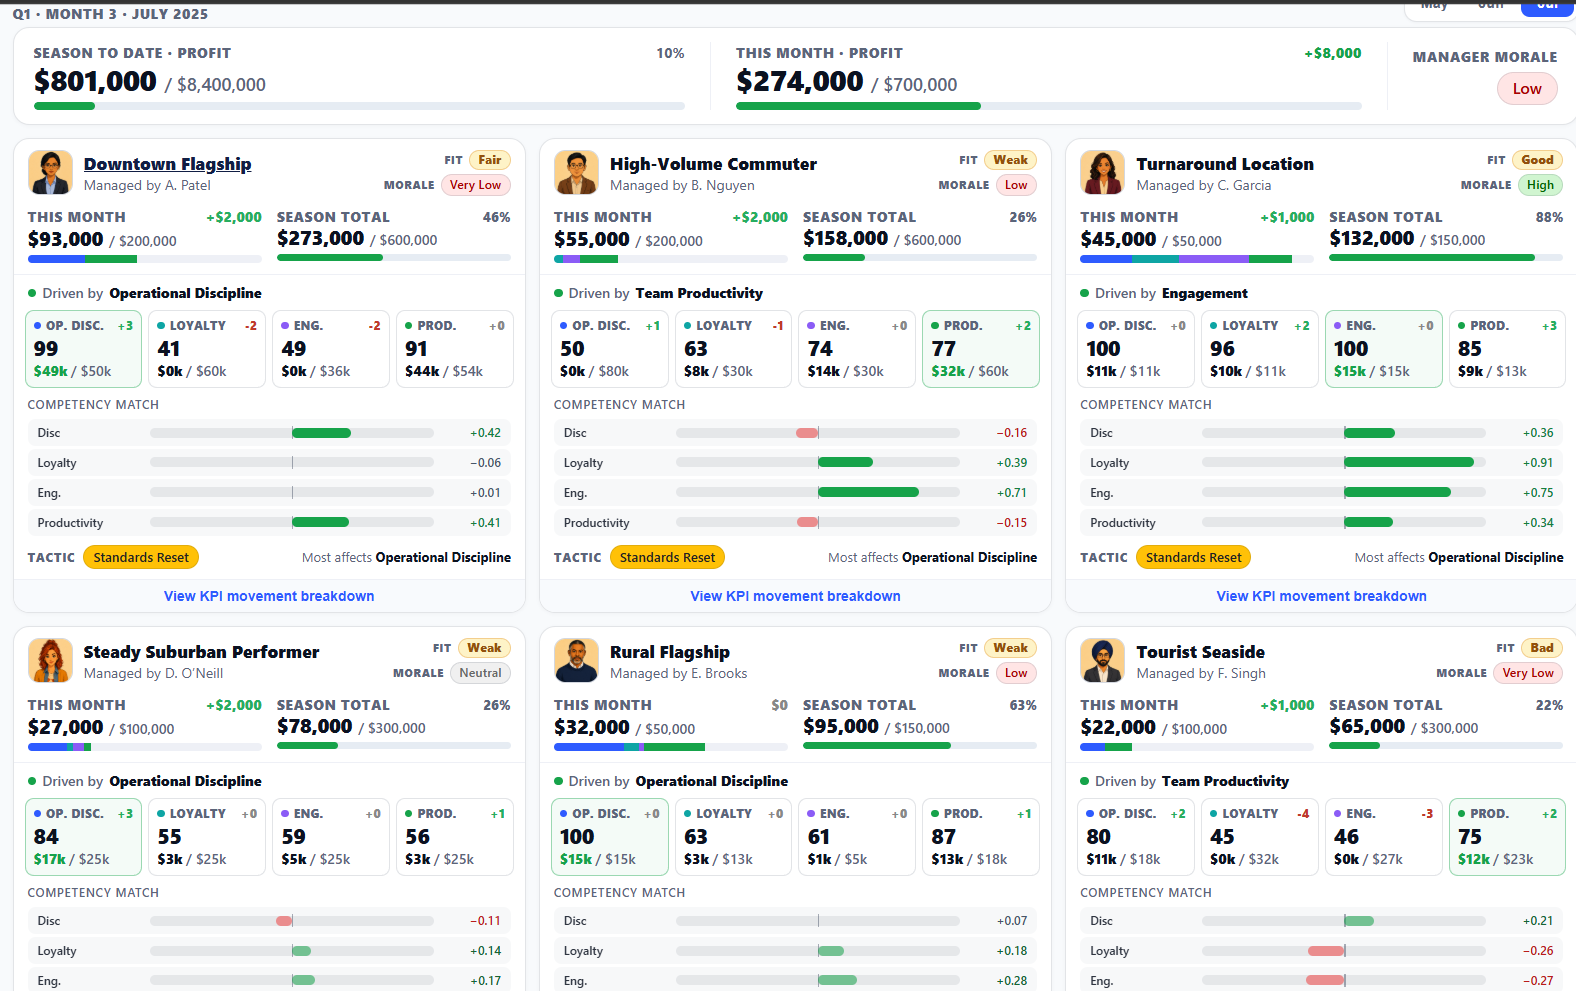Select Downtown Flagship Op. Disc. KPI card

click(84, 349)
